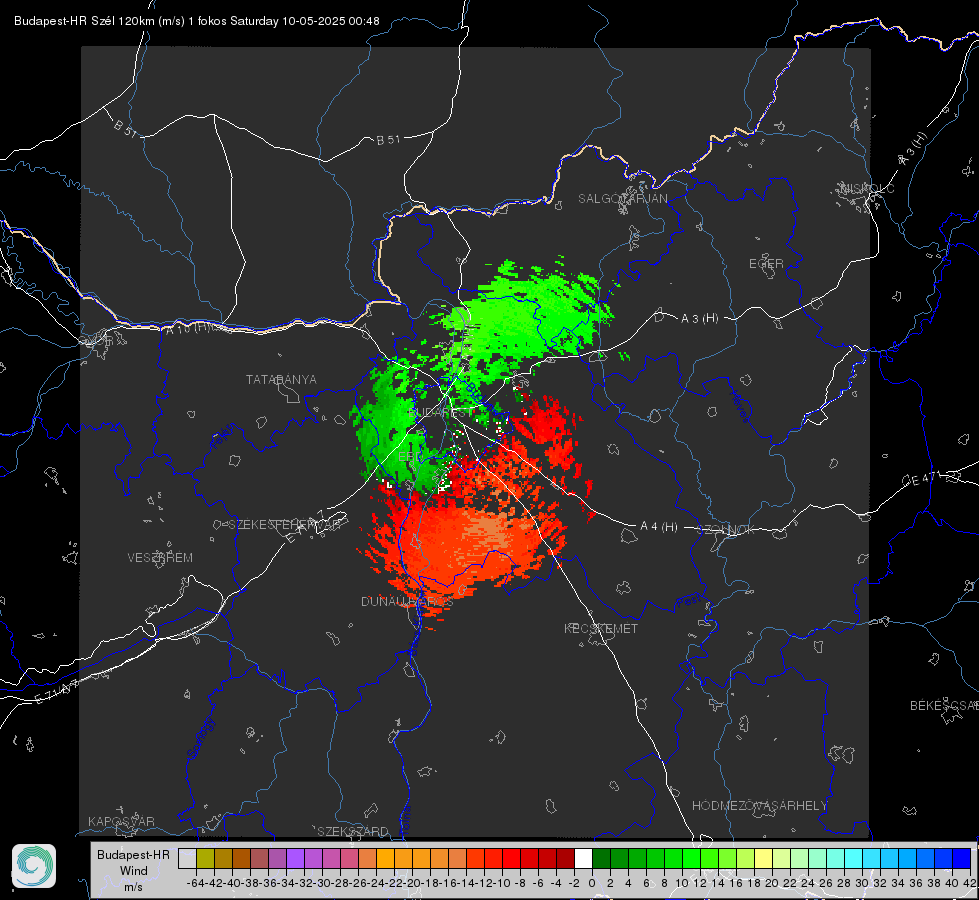Click the SZEKSZÁRD city label
Screen dimensions: 979x900
(353, 831)
